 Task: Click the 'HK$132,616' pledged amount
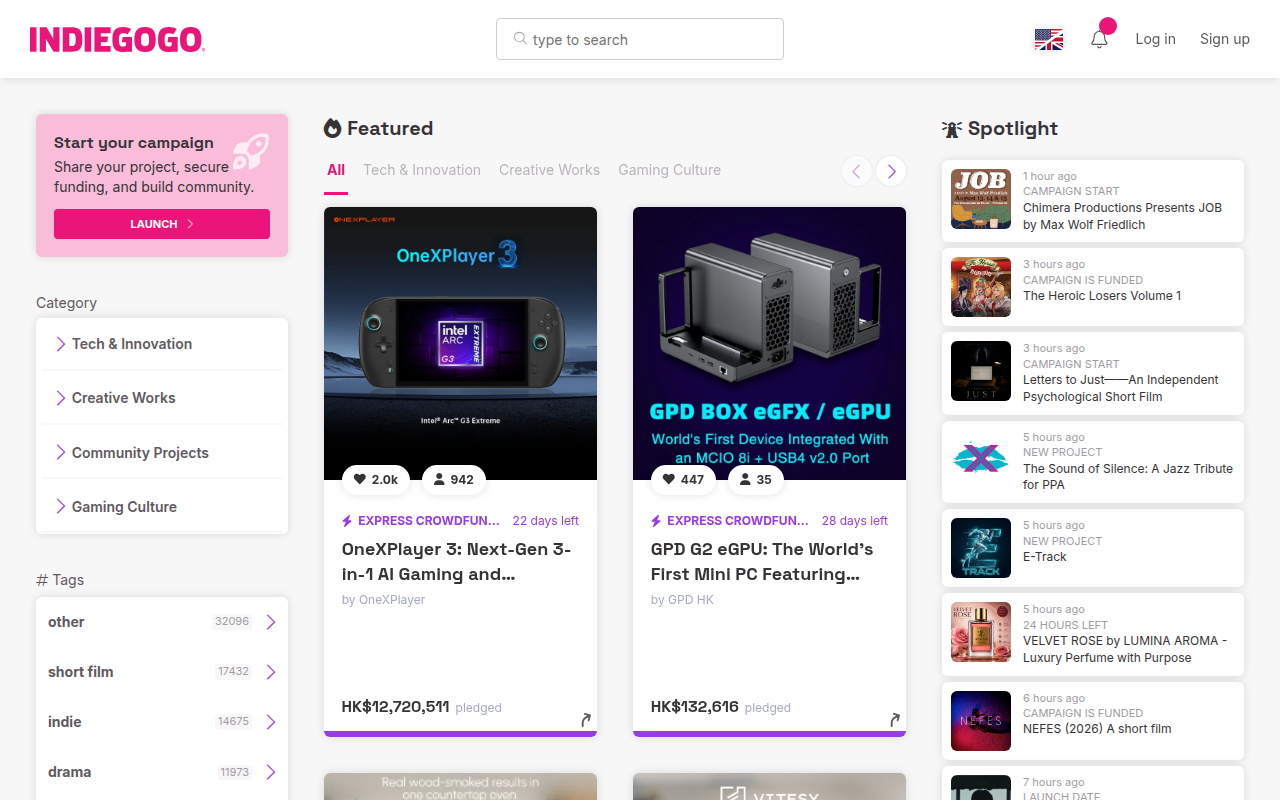[x=695, y=707]
